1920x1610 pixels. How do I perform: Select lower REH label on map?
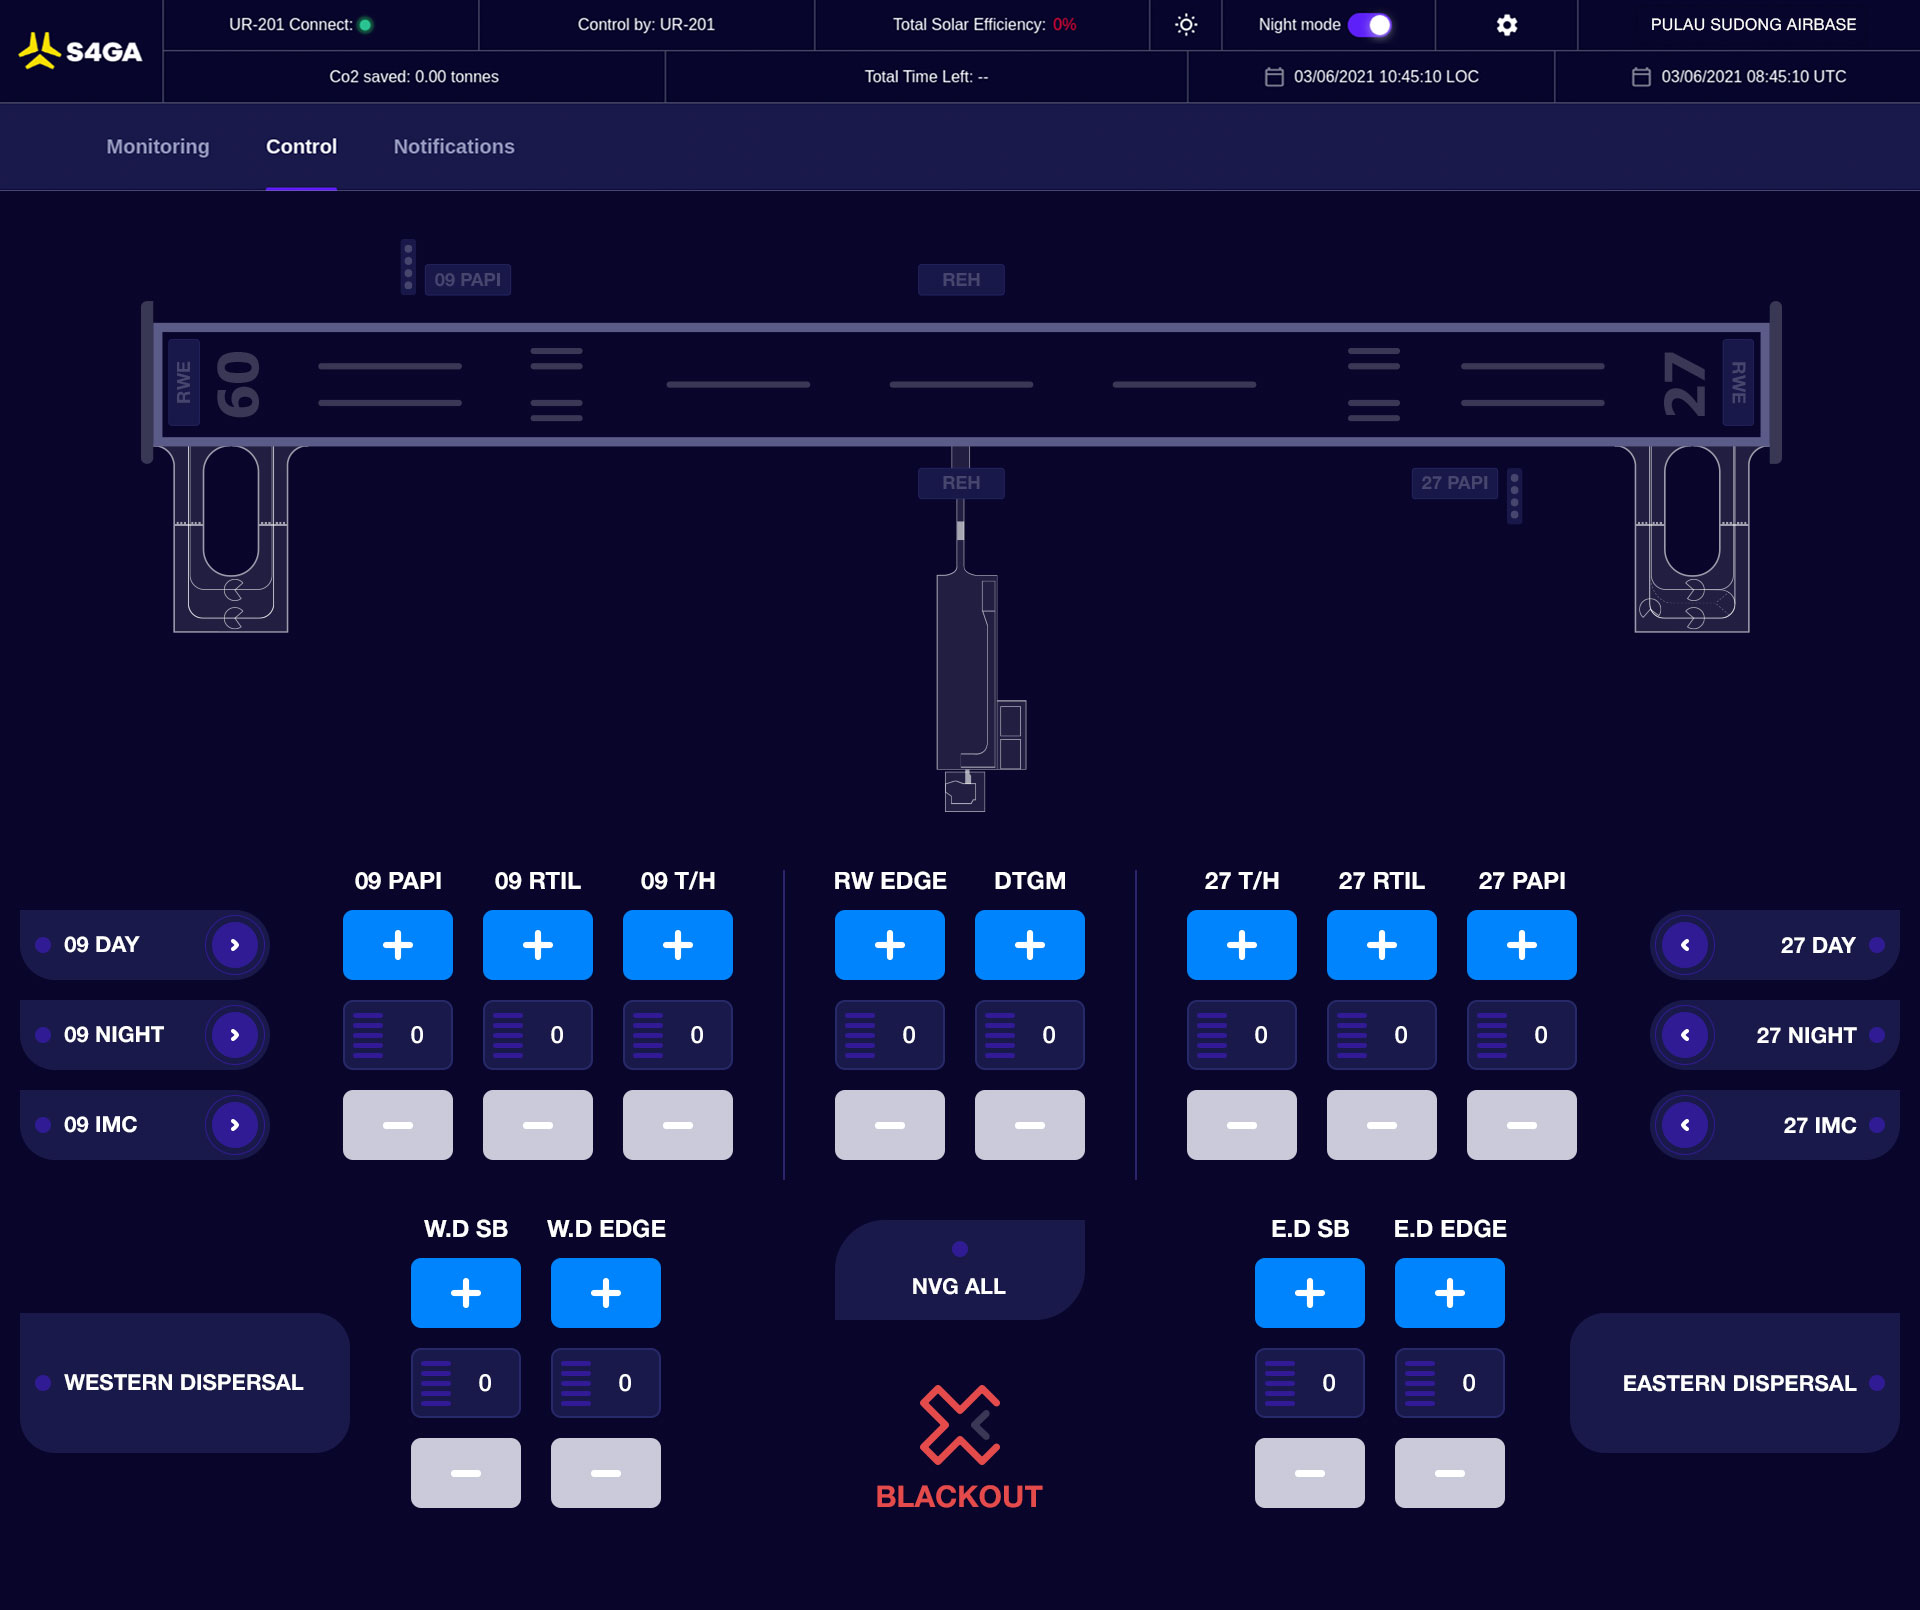point(961,483)
